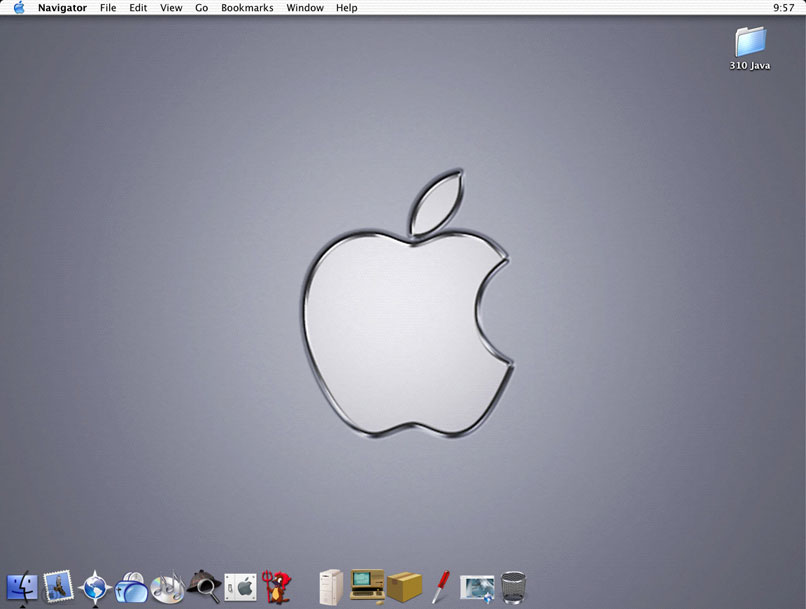Open System Preferences in the dock
The width and height of the screenshot is (806, 609).
click(x=241, y=587)
